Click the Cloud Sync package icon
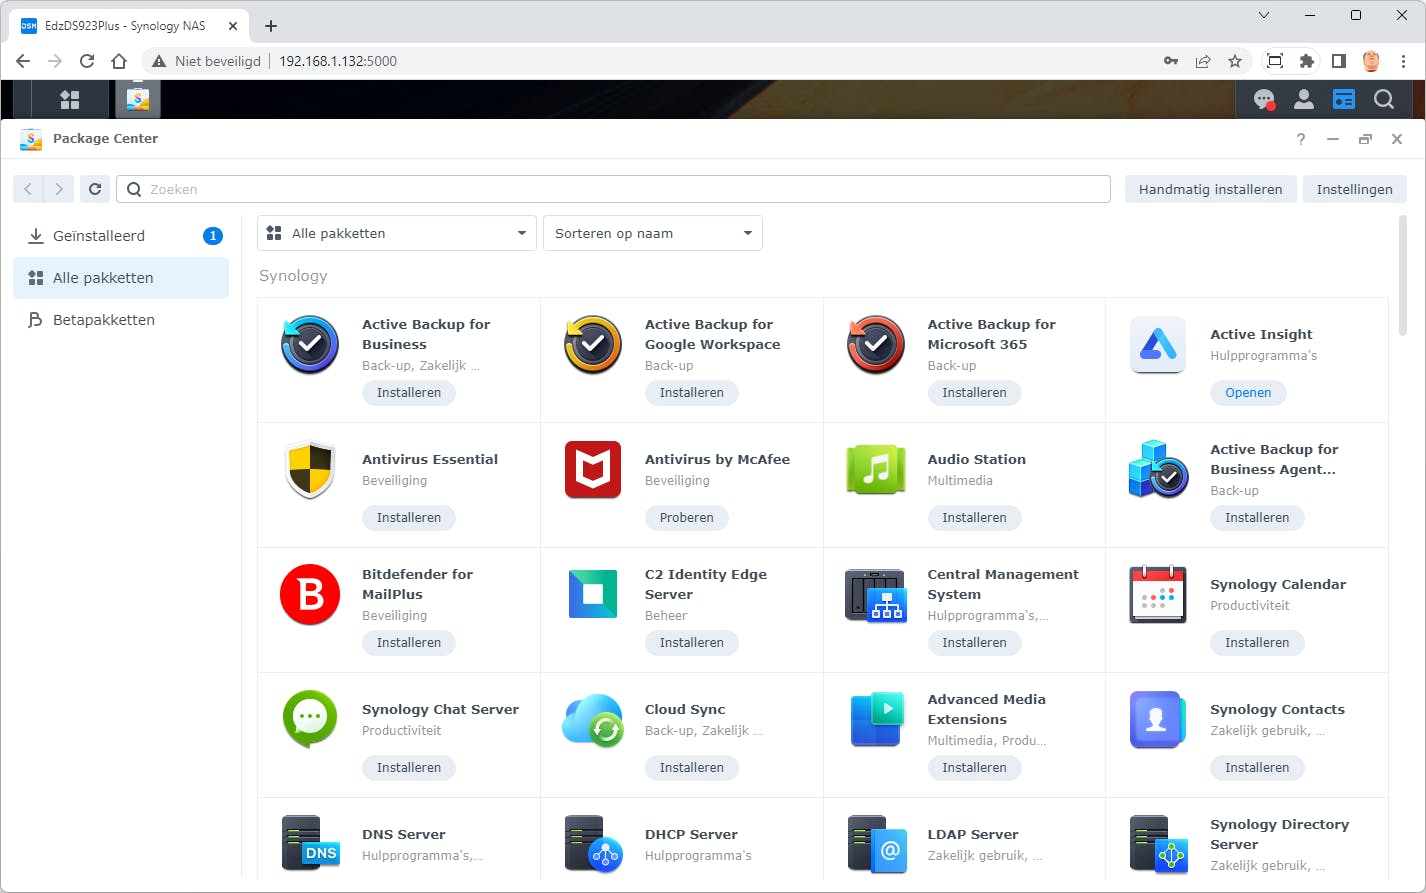This screenshot has height=893, width=1426. 593,720
